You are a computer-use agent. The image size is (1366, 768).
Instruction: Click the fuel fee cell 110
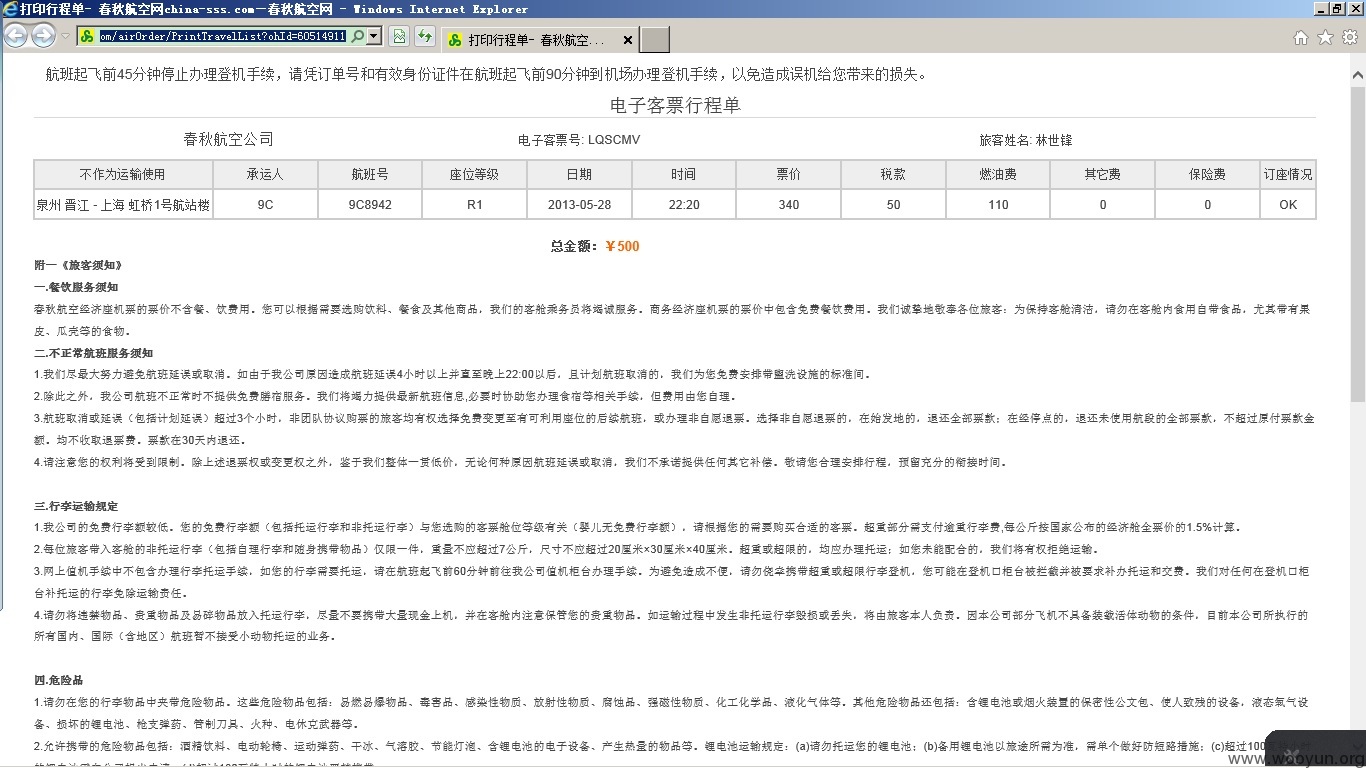coord(998,204)
